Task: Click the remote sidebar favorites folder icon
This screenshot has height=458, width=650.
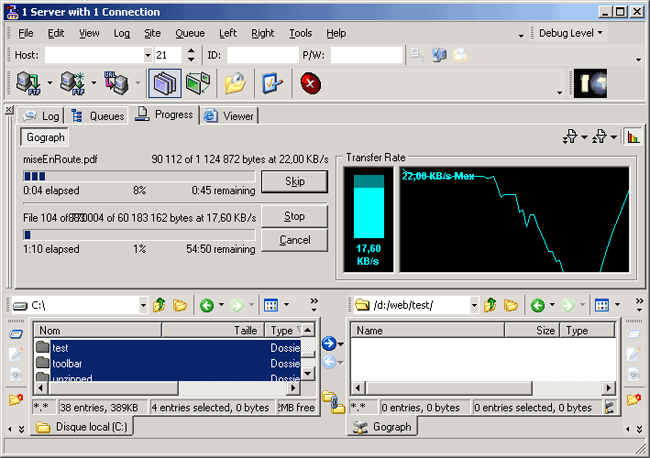Action: coord(634,400)
